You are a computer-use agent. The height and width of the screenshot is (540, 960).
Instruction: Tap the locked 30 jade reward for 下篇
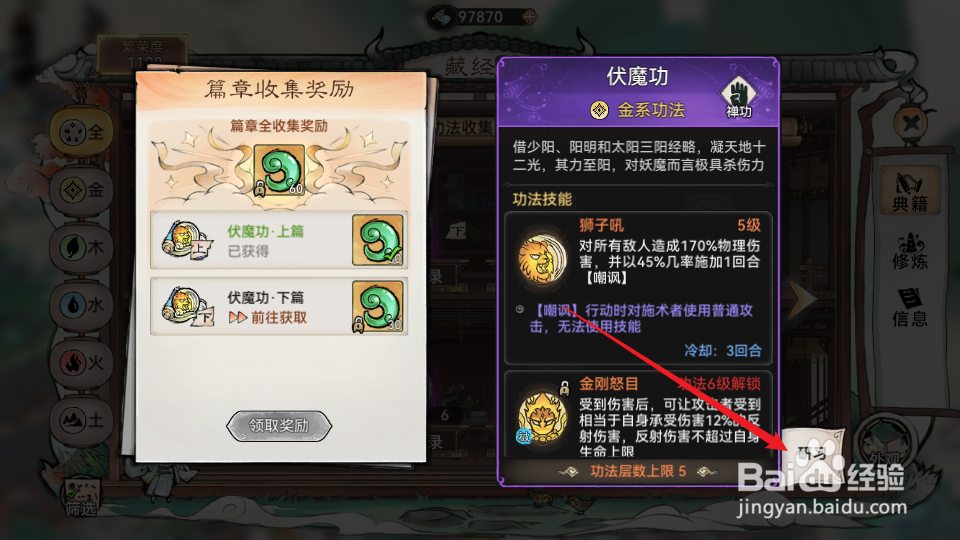tap(378, 306)
